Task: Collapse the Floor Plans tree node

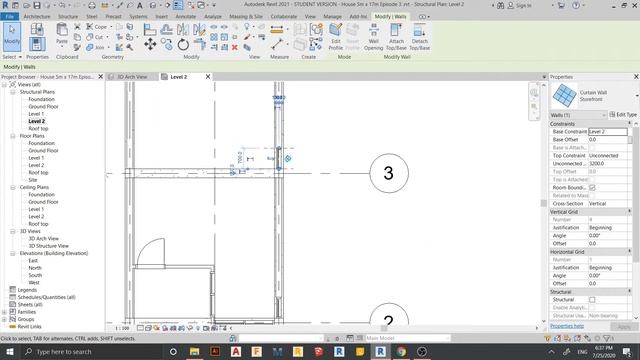Action: click(13, 136)
